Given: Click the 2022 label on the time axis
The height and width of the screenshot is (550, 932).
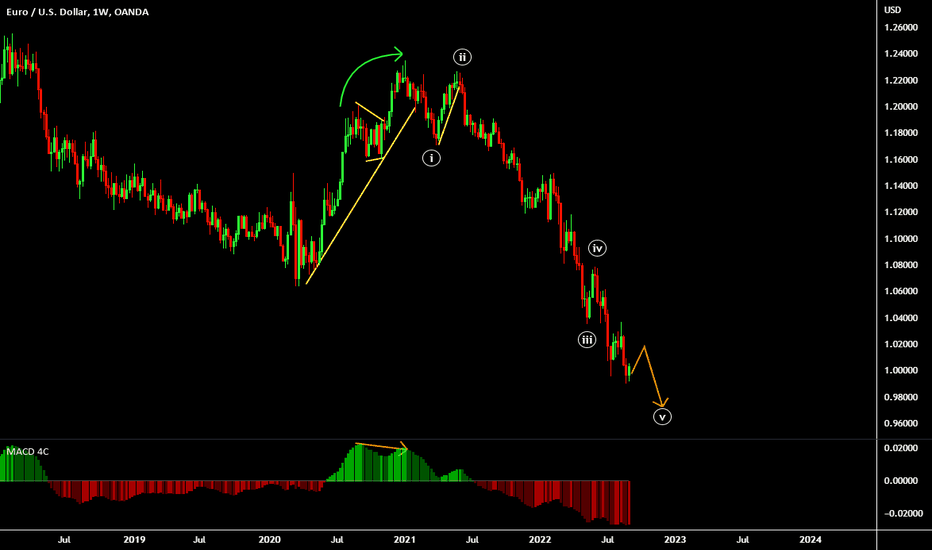Looking at the screenshot, I should tap(540, 539).
